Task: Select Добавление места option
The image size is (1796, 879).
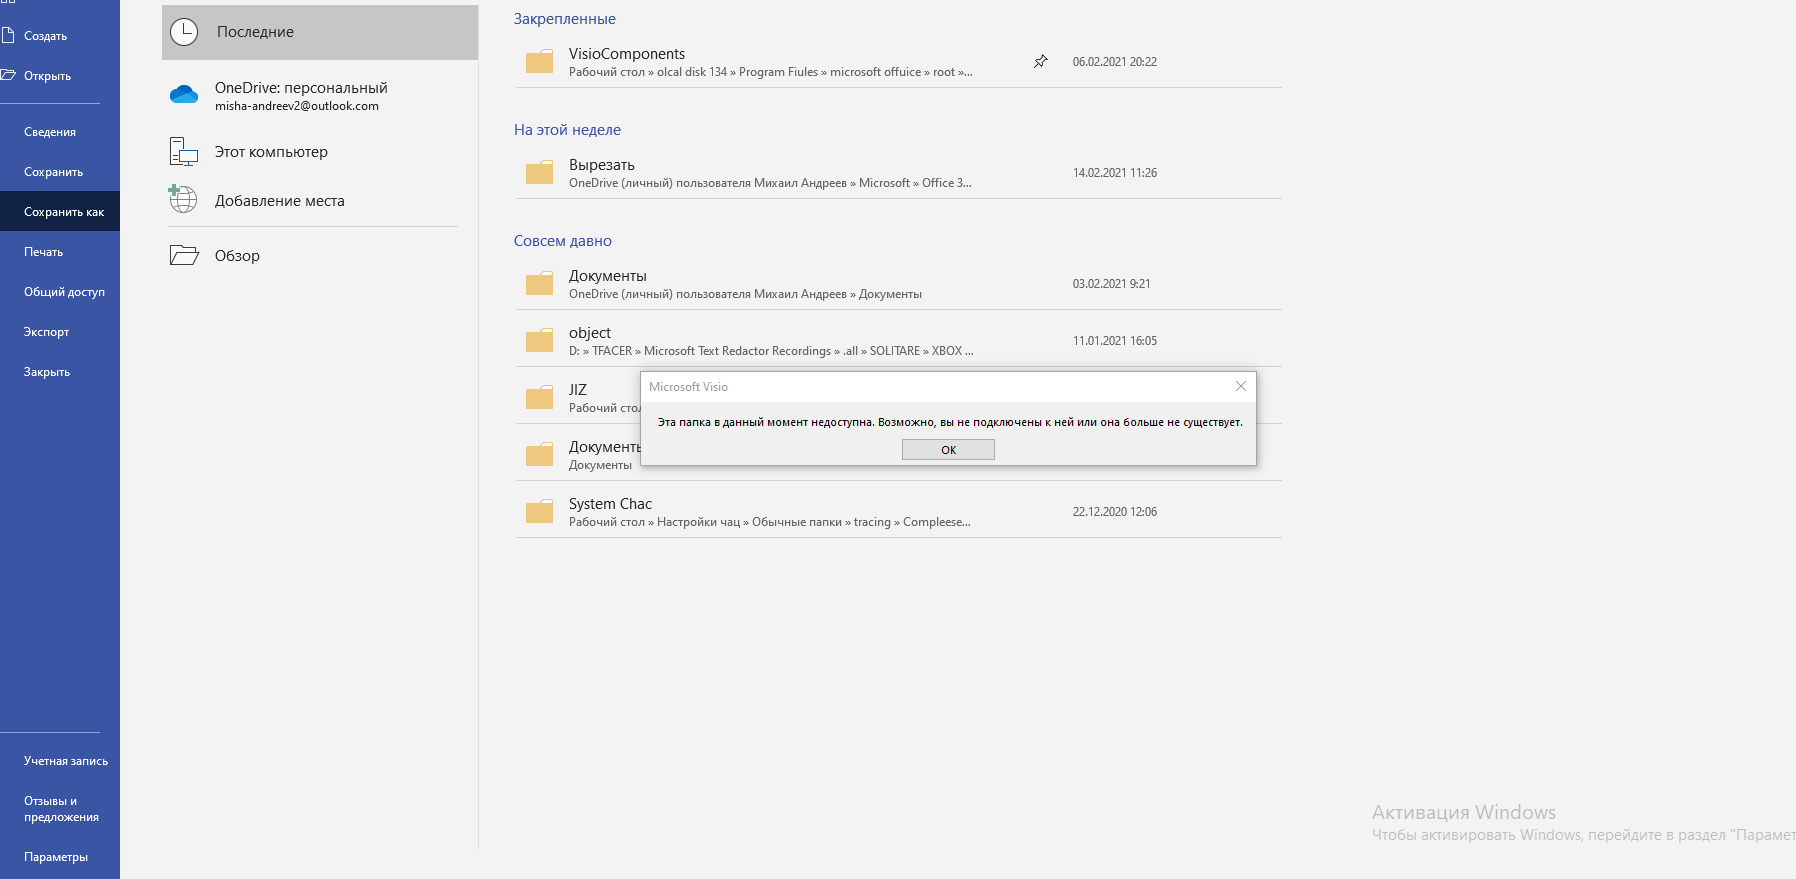Action: click(320, 201)
